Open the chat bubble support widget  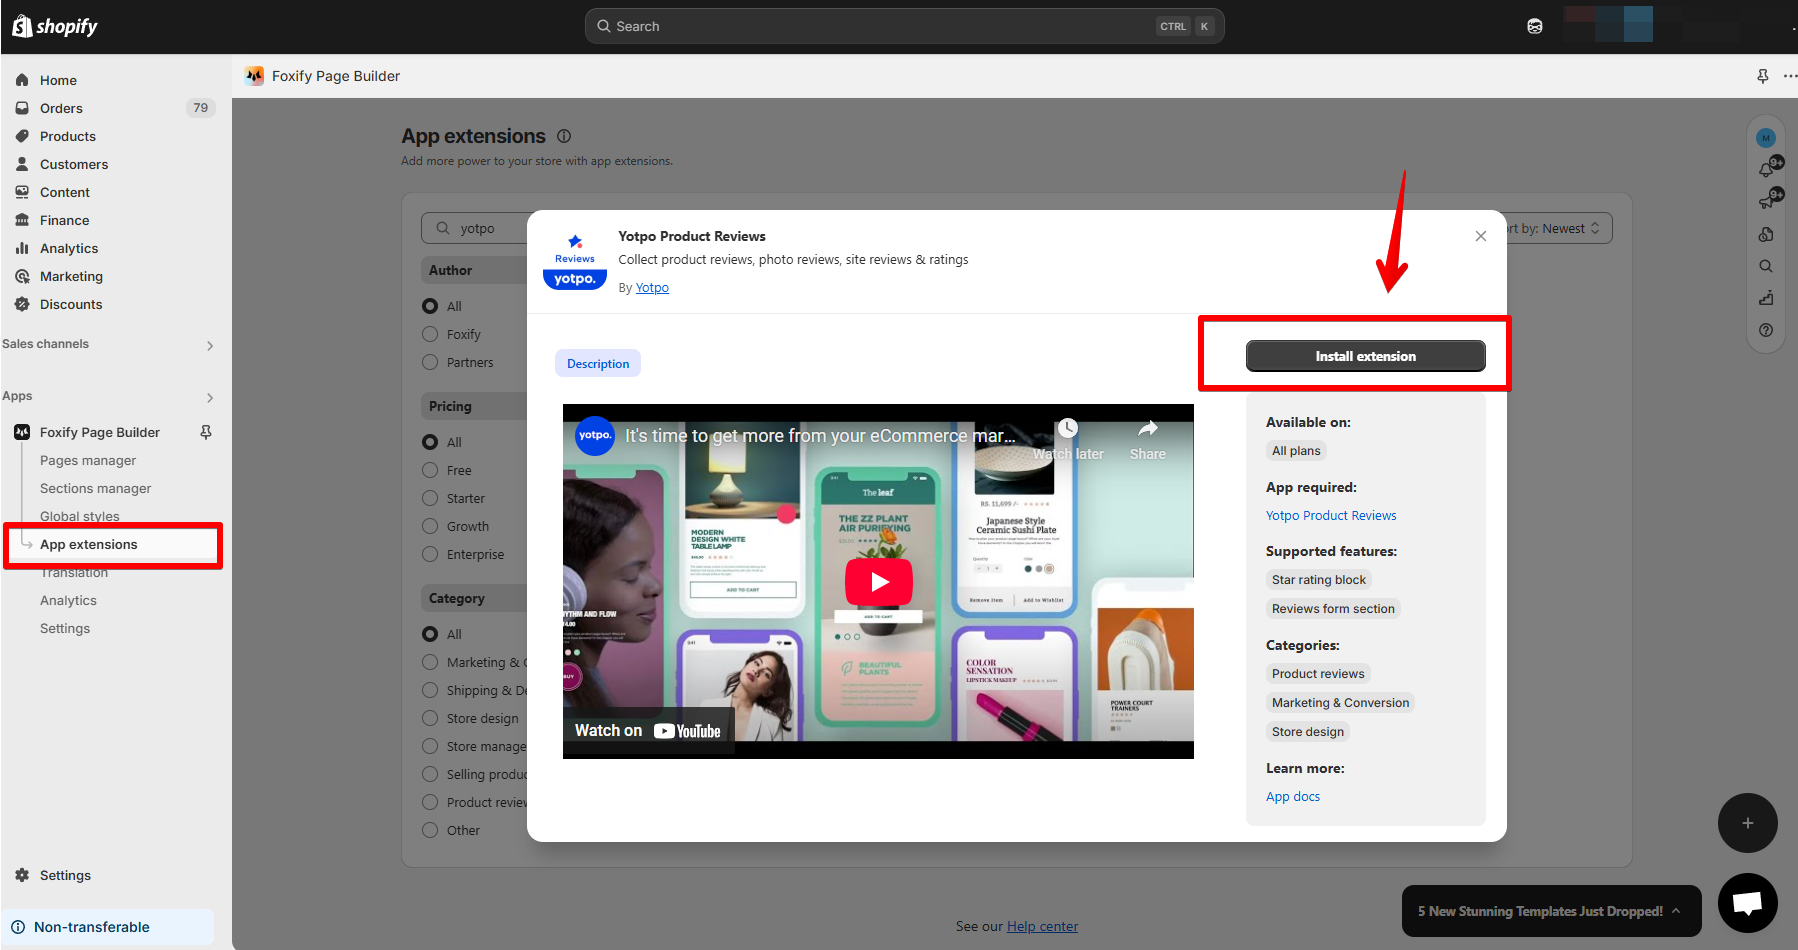[1748, 903]
